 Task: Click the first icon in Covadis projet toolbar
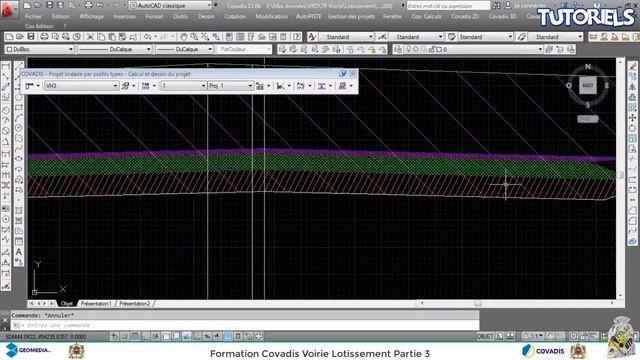[29, 86]
